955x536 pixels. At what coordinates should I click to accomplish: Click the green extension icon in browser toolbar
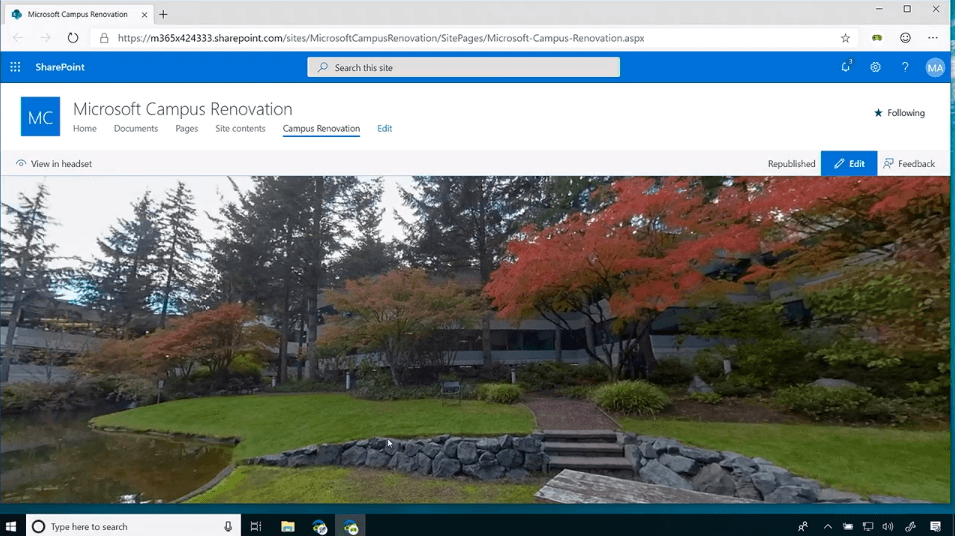coord(876,38)
